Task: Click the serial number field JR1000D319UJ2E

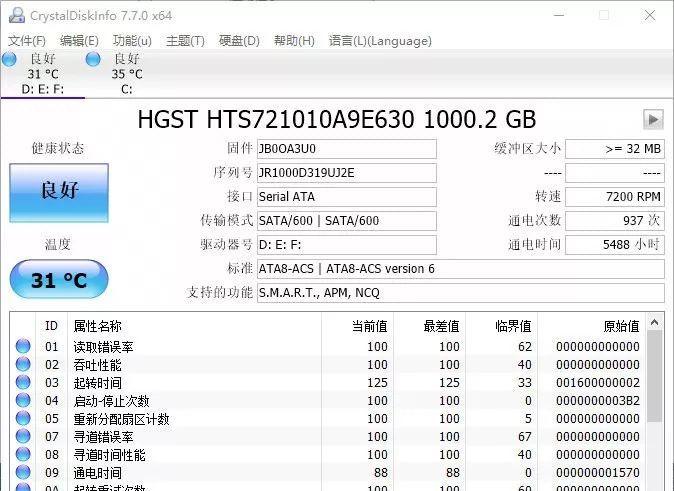Action: (347, 173)
